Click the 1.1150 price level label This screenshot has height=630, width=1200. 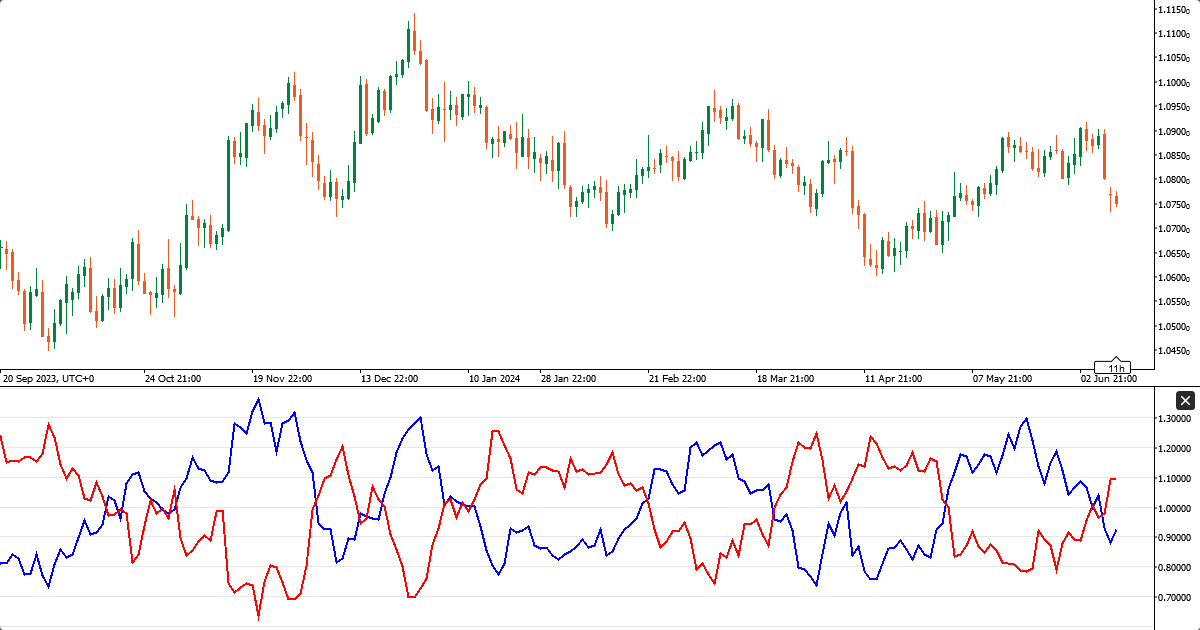pos(1173,10)
